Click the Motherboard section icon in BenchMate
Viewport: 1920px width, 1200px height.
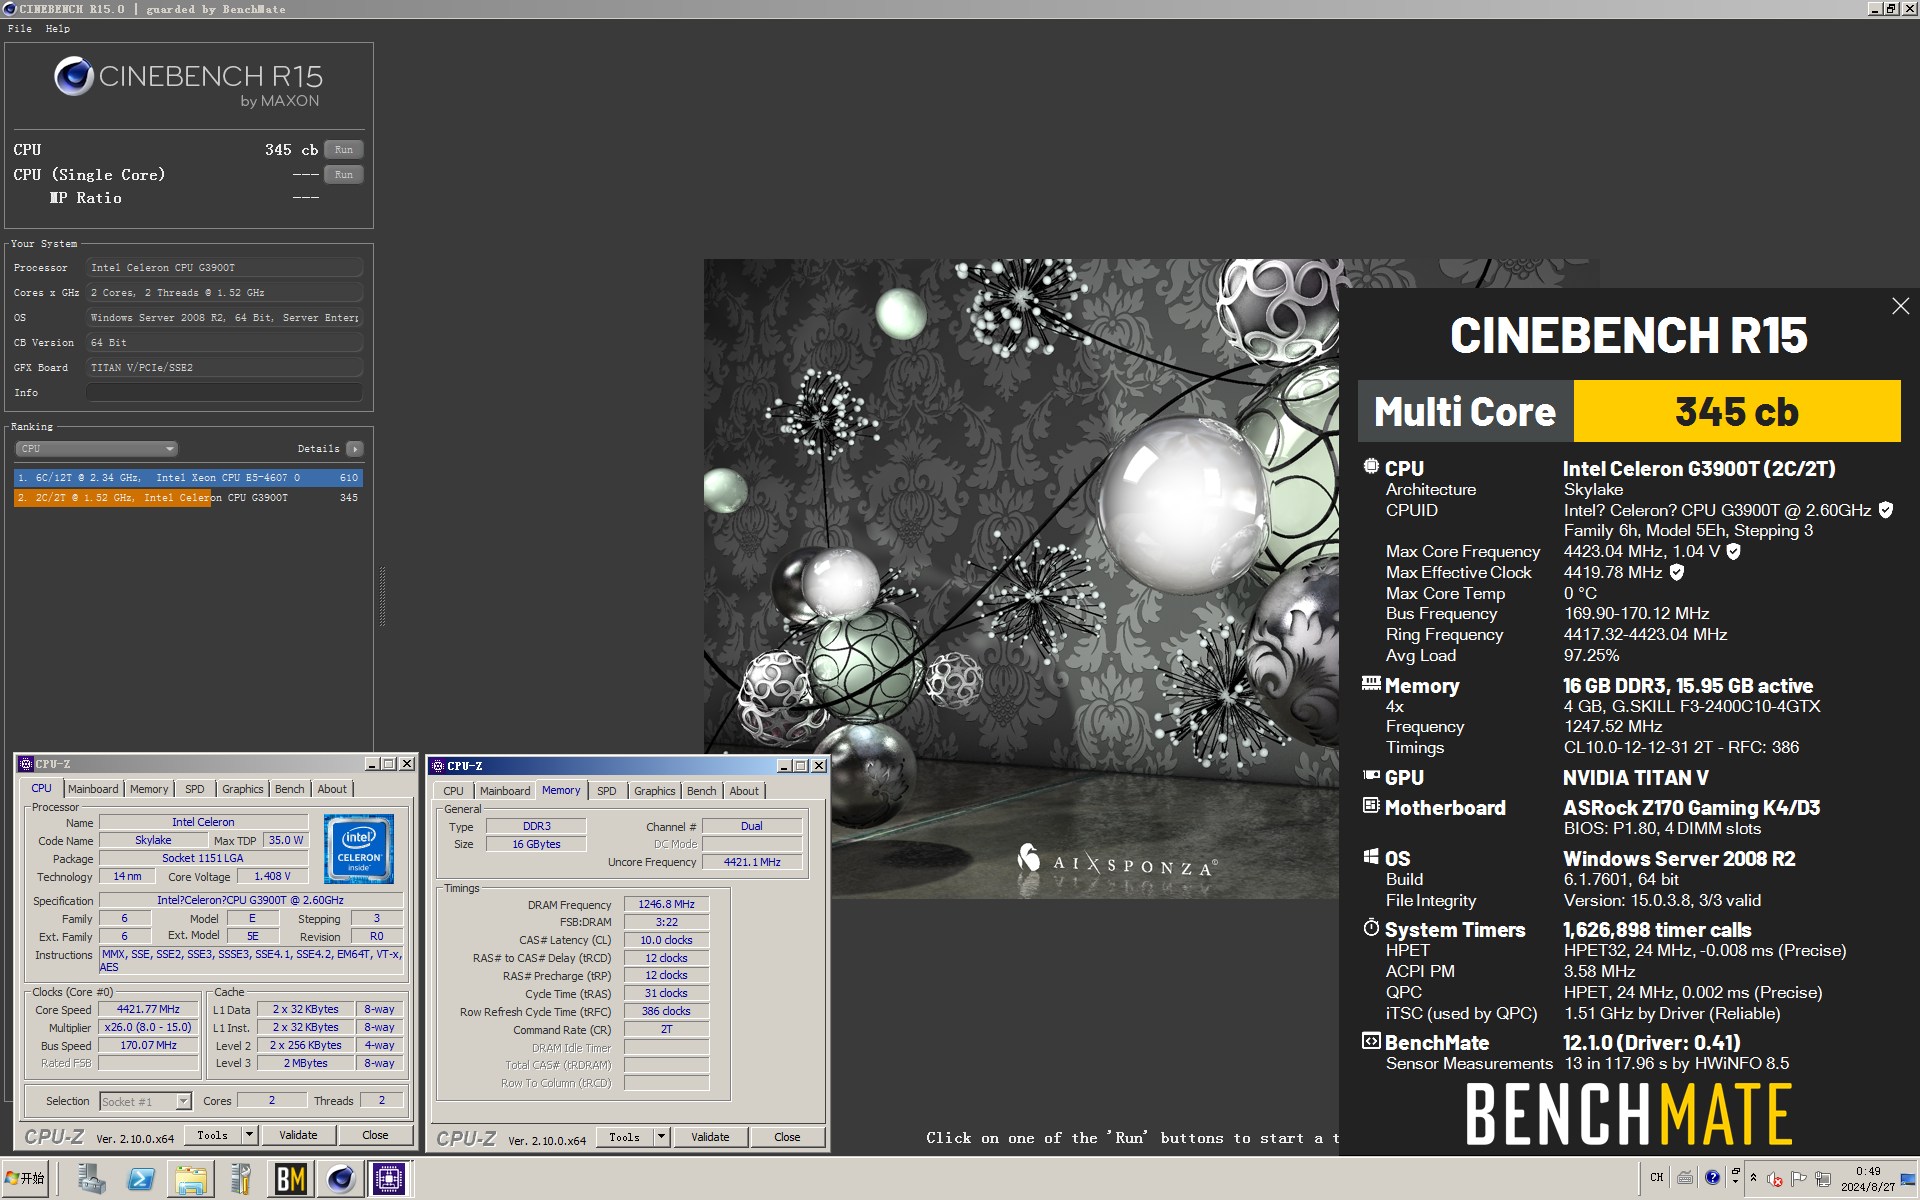click(x=1371, y=805)
